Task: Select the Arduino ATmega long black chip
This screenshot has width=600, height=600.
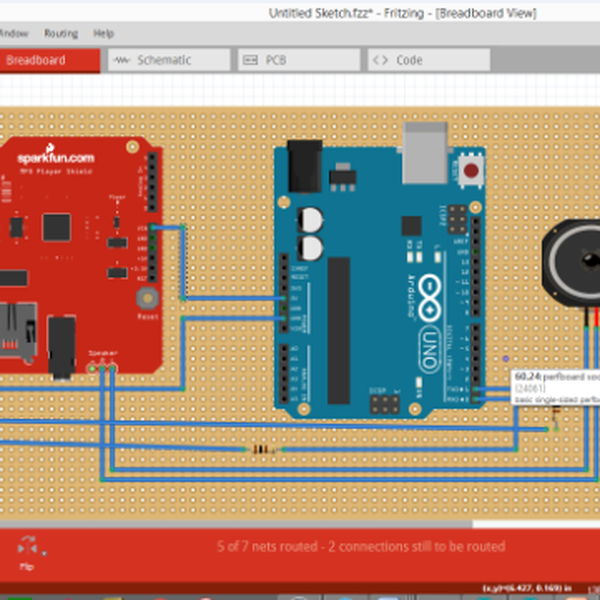Action: pos(339,331)
